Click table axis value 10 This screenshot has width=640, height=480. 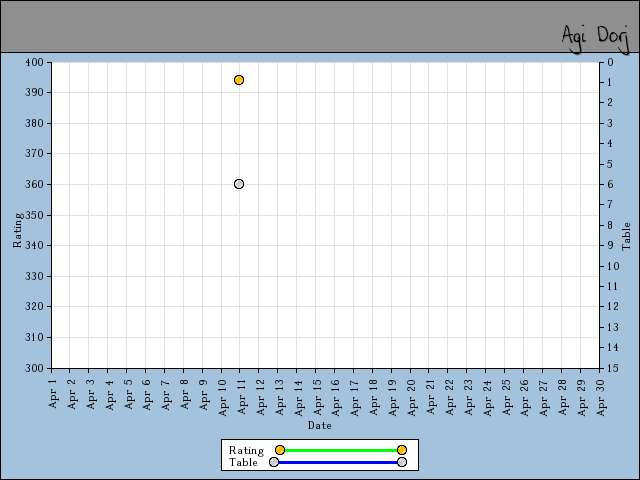click(x=613, y=267)
